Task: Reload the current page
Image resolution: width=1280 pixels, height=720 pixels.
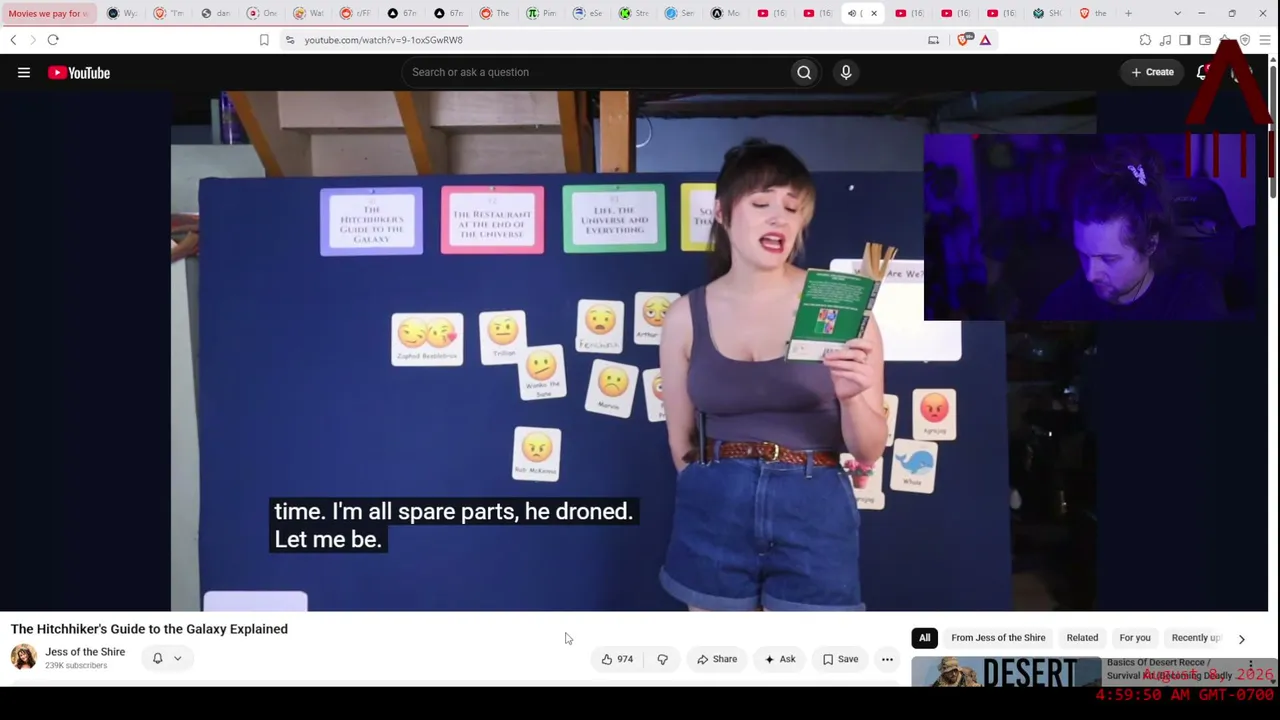Action: coord(53,40)
